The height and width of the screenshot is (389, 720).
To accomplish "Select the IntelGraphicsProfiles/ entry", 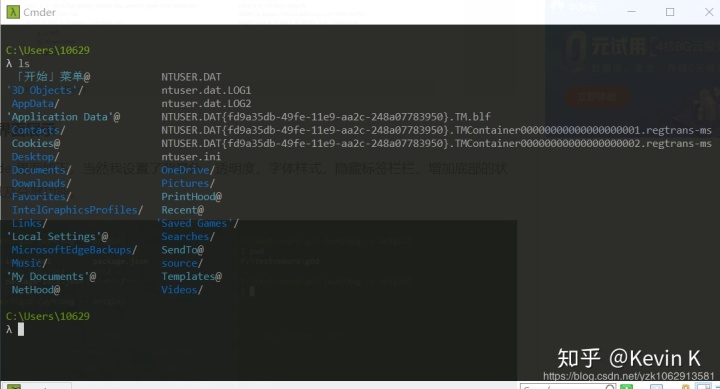I will tap(78, 210).
